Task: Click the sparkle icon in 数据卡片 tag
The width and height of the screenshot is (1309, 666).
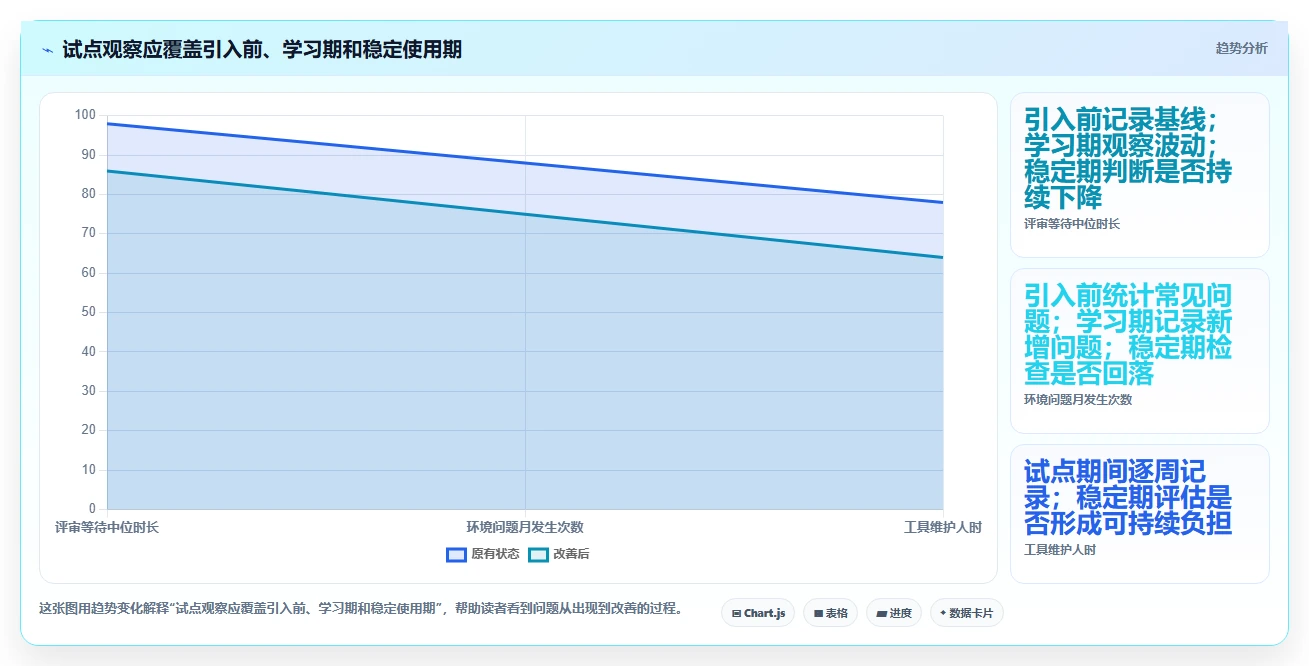Action: pyautogui.click(x=943, y=613)
